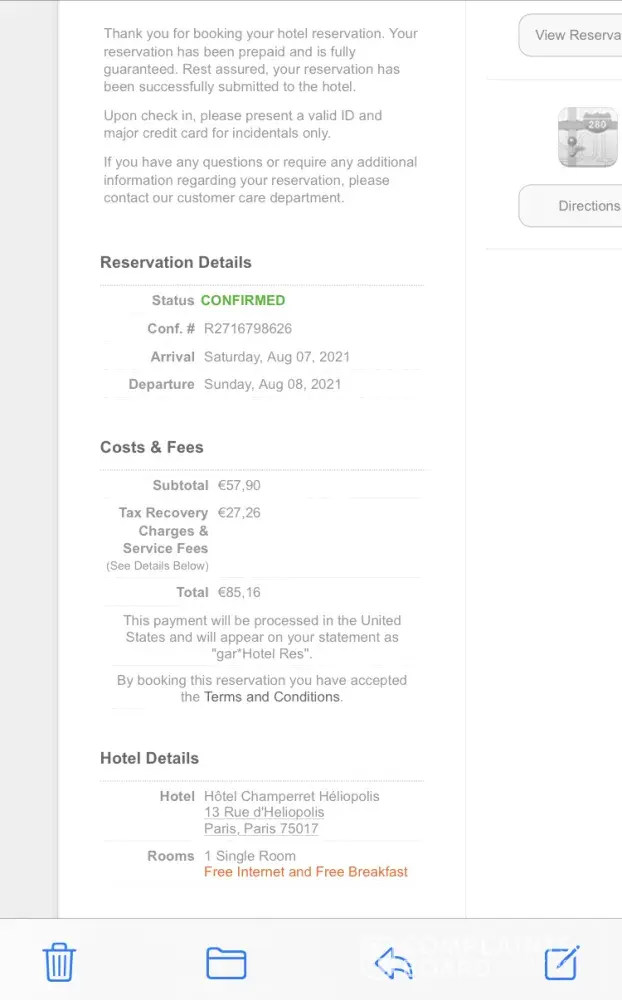Click the green CONFIRMED status text
The height and width of the screenshot is (1000, 622).
click(243, 300)
